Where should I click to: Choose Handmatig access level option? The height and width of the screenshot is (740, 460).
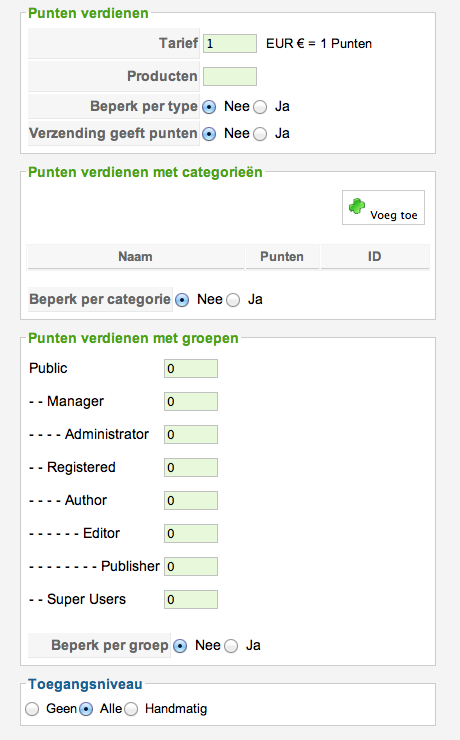point(131,709)
